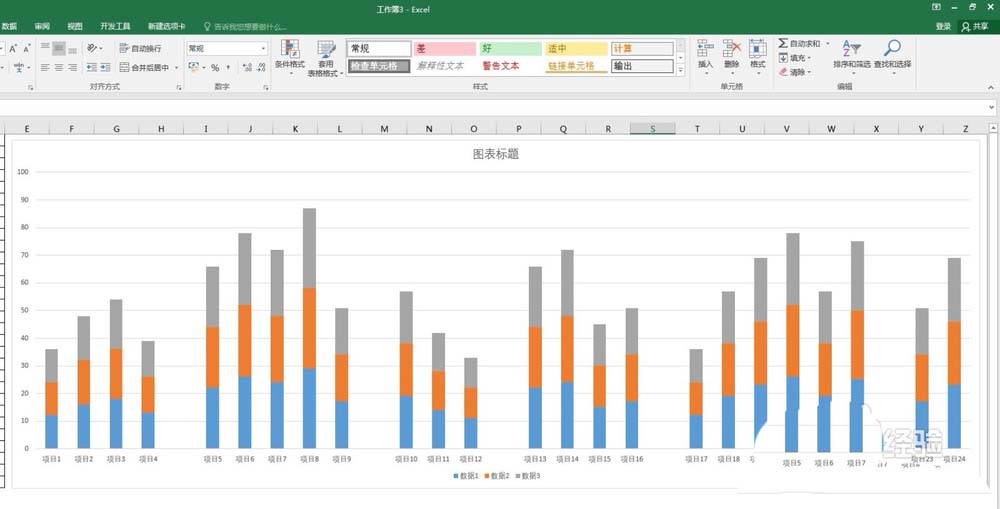This screenshot has height=509, width=1000.
Task: Collapse the ribbon with chevron
Action: 991,87
